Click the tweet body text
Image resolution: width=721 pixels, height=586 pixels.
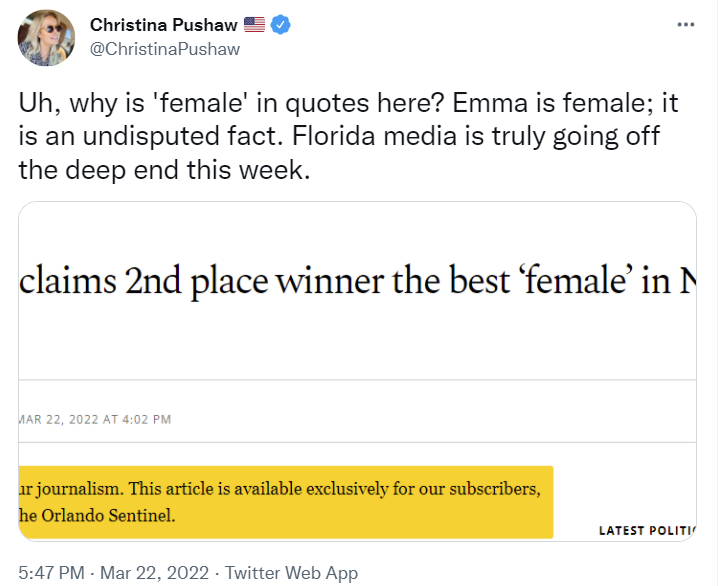coord(348,136)
